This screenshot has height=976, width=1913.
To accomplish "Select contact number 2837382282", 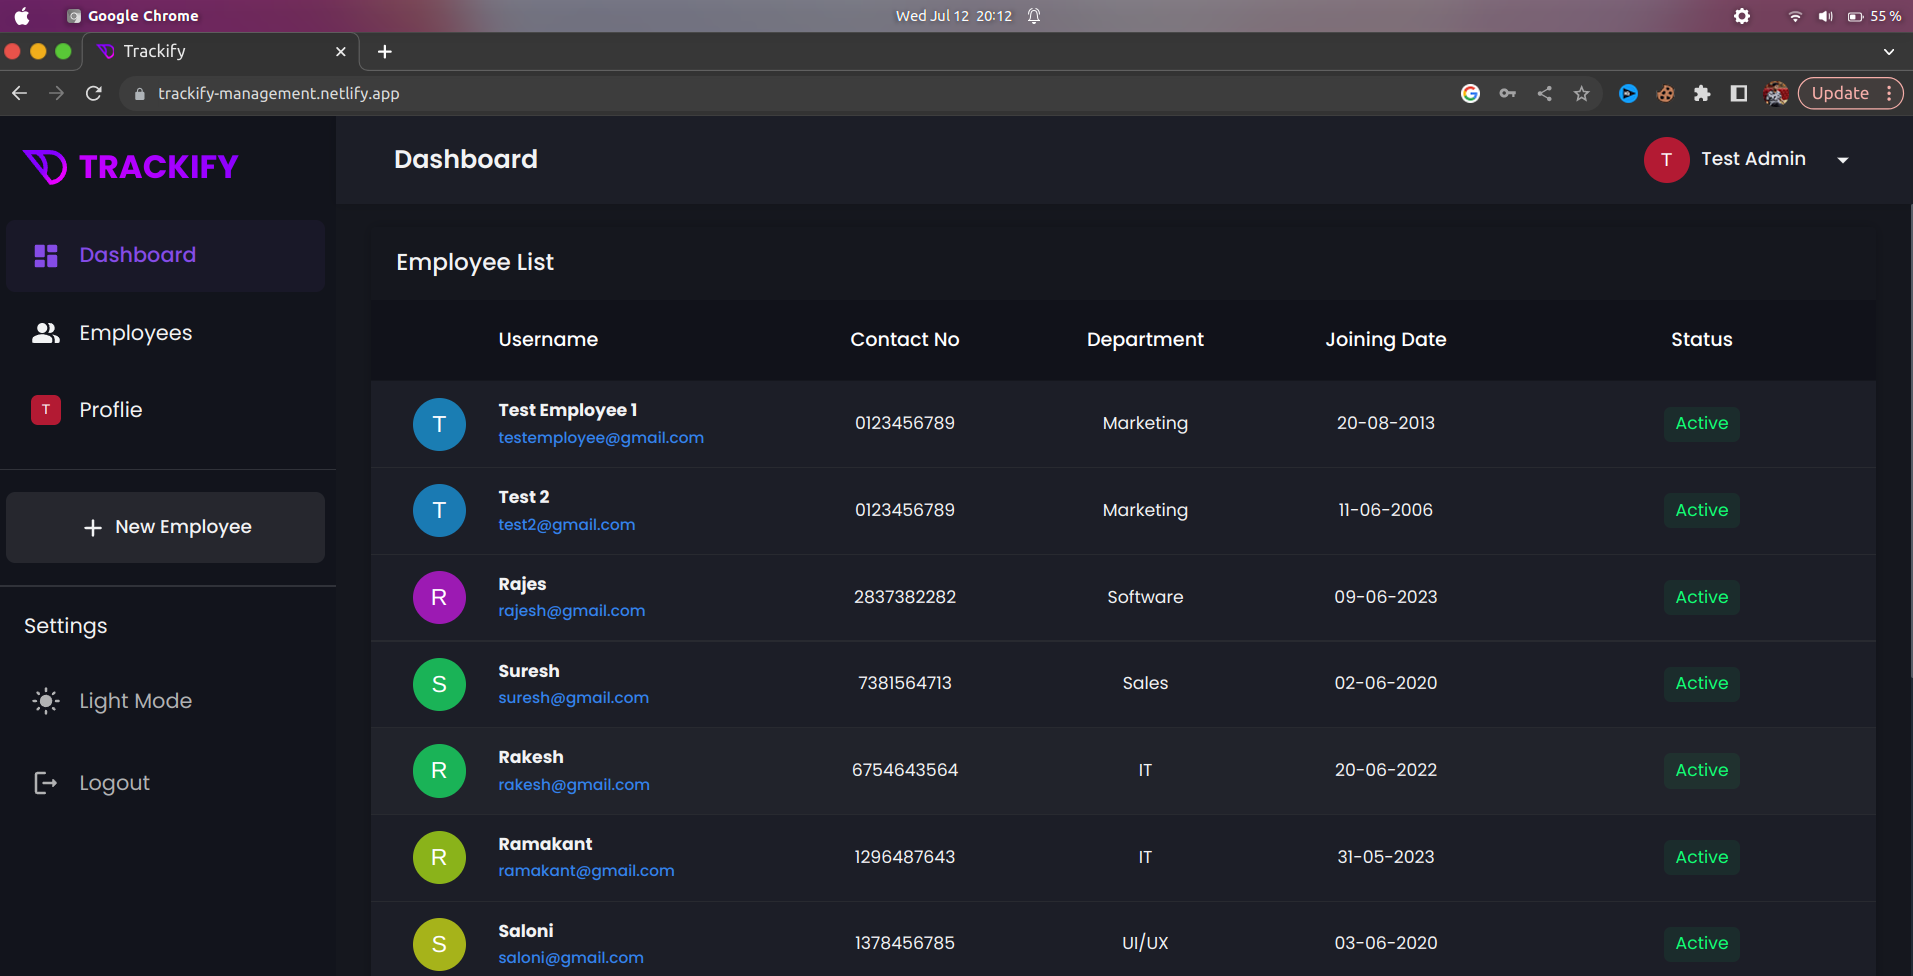I will (x=904, y=597).
